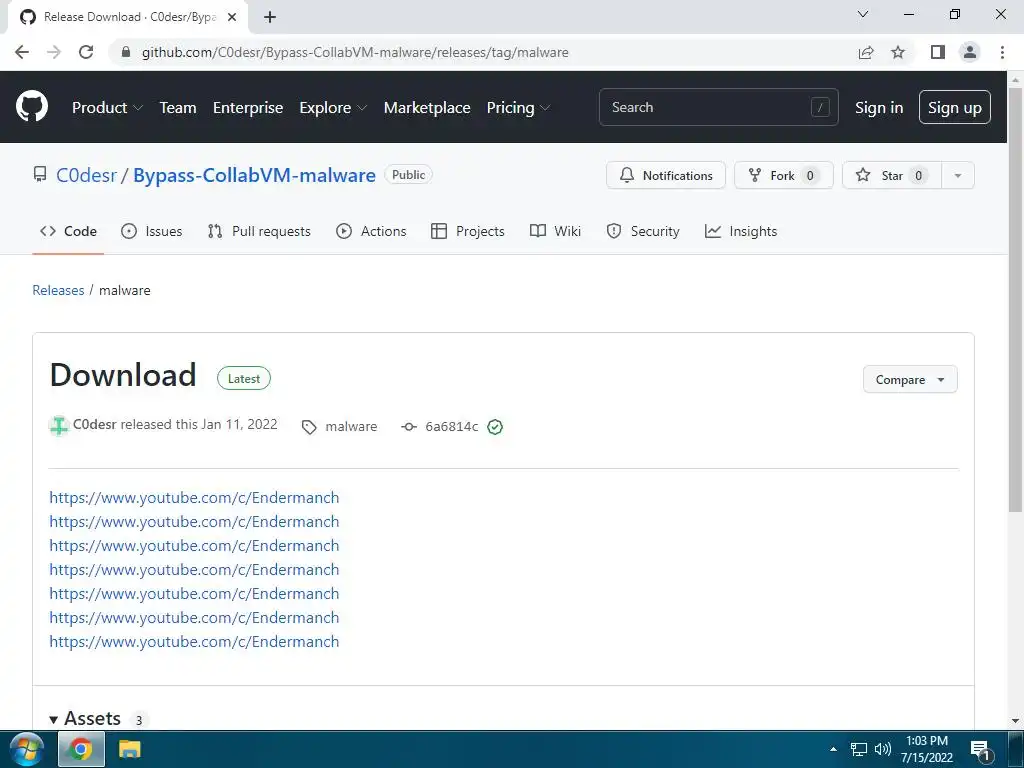Bookmark this tab with star icon
Screen dimensions: 1024x768
(x=898, y=52)
